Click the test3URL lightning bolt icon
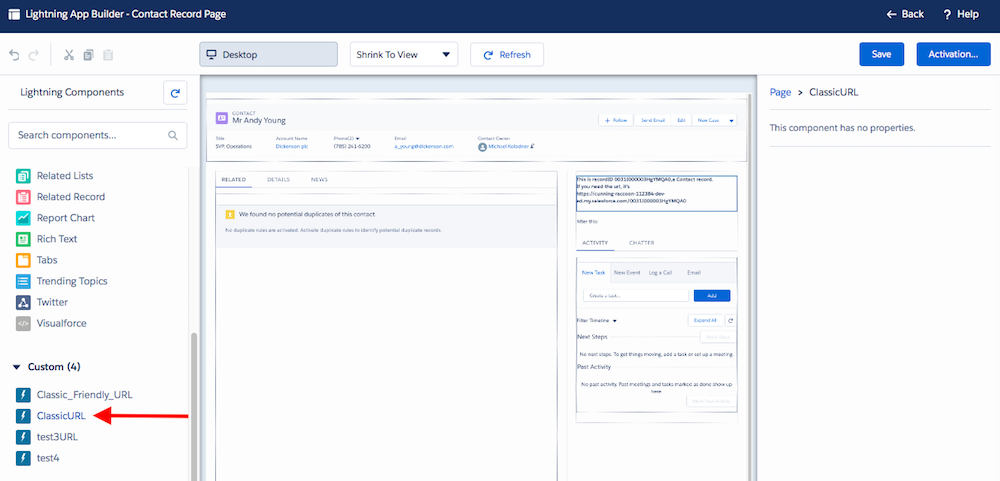Image resolution: width=1000 pixels, height=481 pixels. [x=23, y=437]
